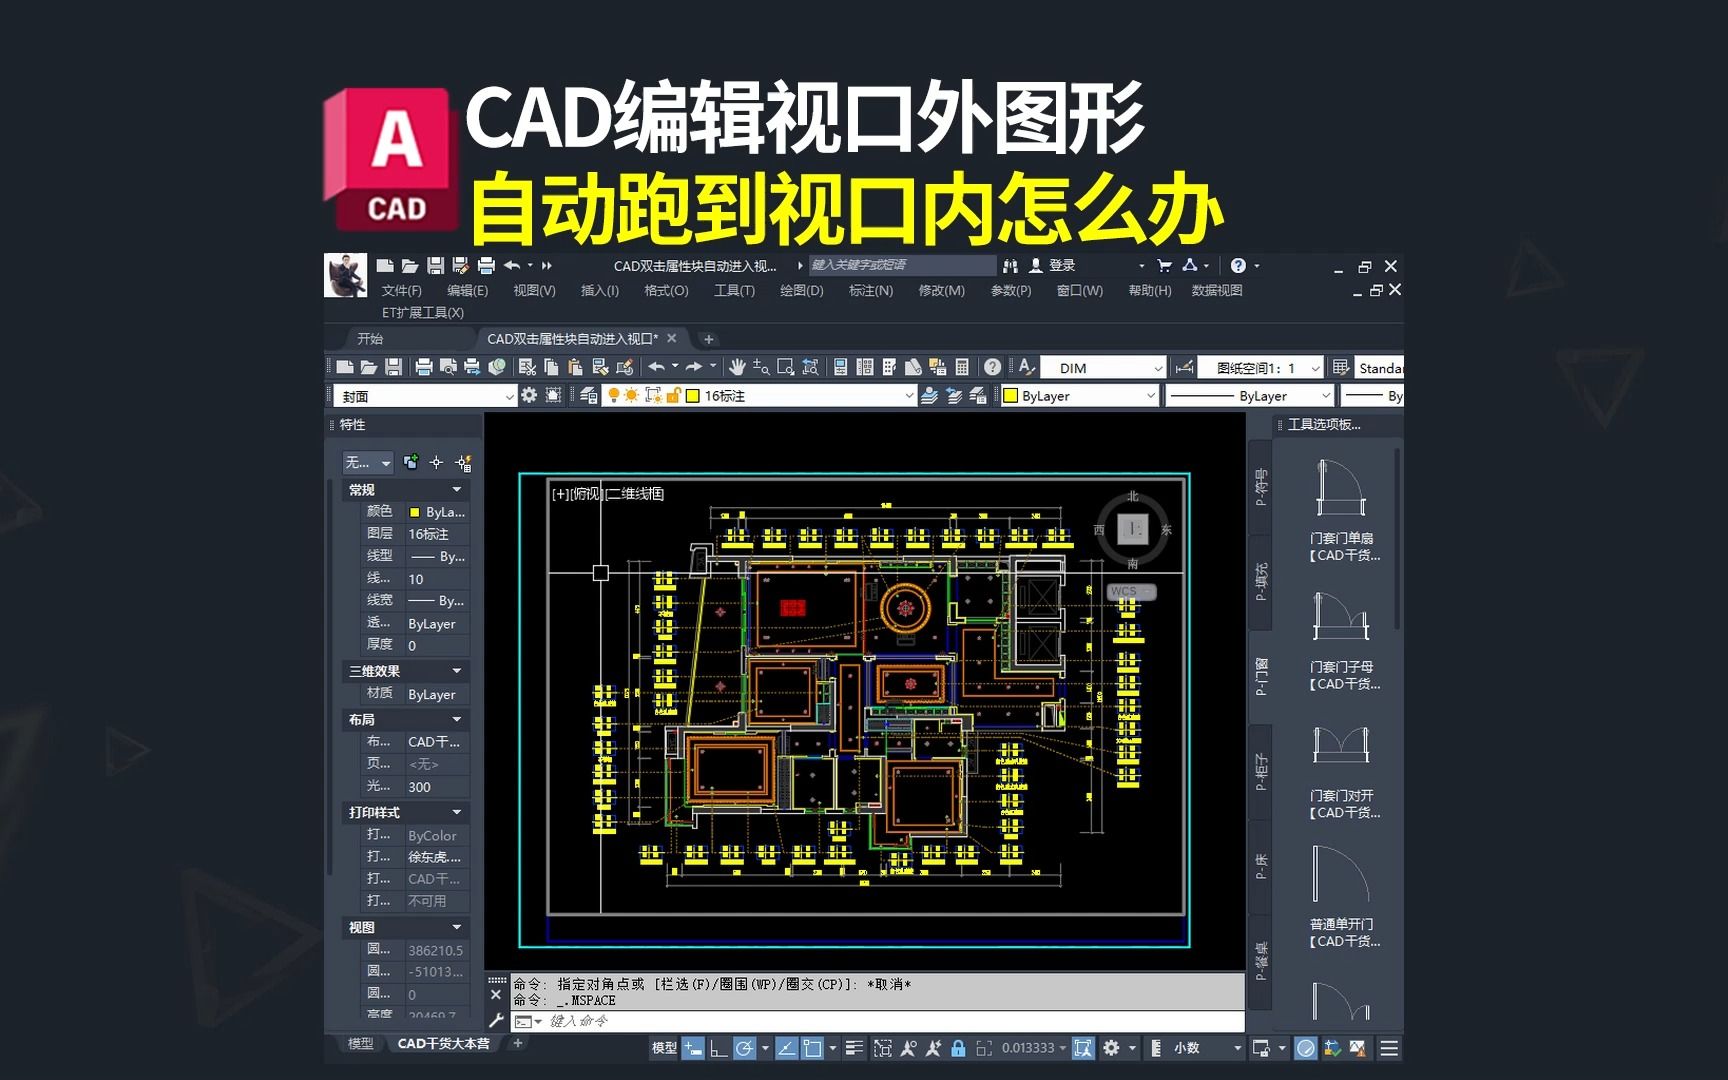
Task: Click Select Objects icon in Properties panel
Action: click(436, 462)
